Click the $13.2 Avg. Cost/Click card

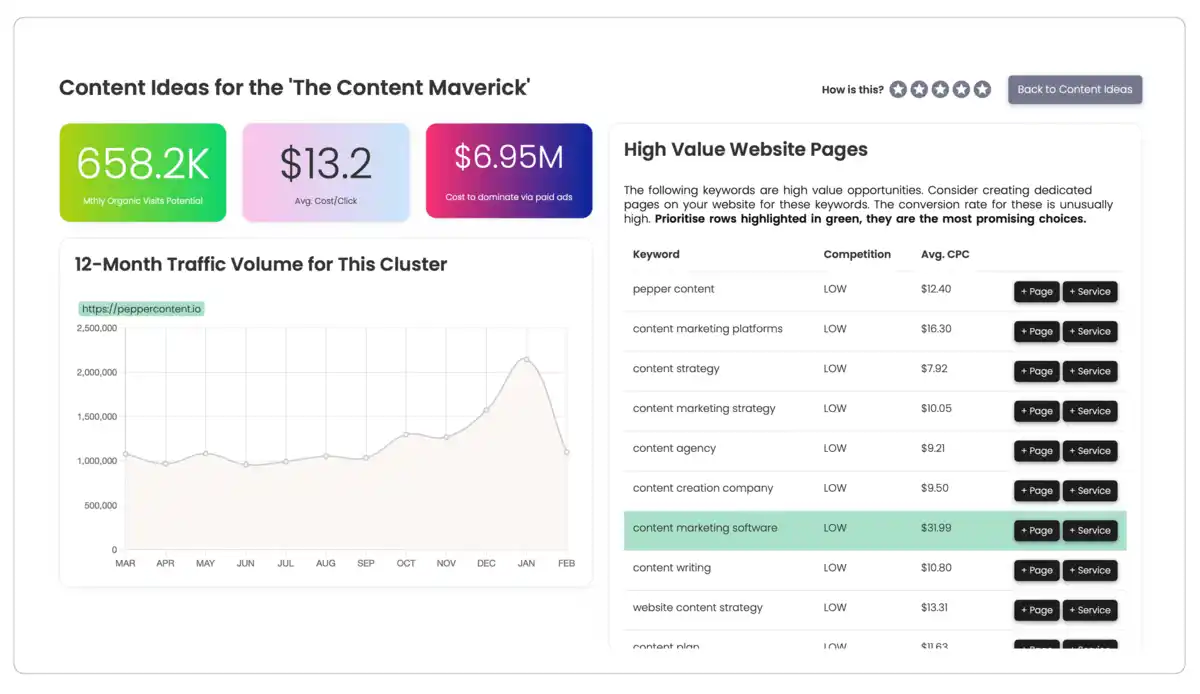point(325,171)
